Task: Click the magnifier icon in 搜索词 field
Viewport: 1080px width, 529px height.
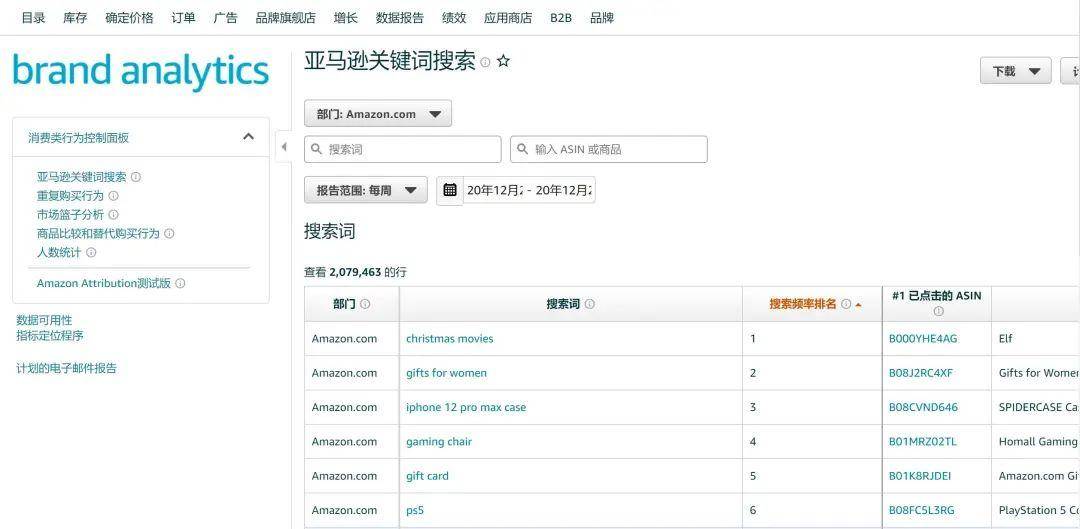Action: click(316, 149)
